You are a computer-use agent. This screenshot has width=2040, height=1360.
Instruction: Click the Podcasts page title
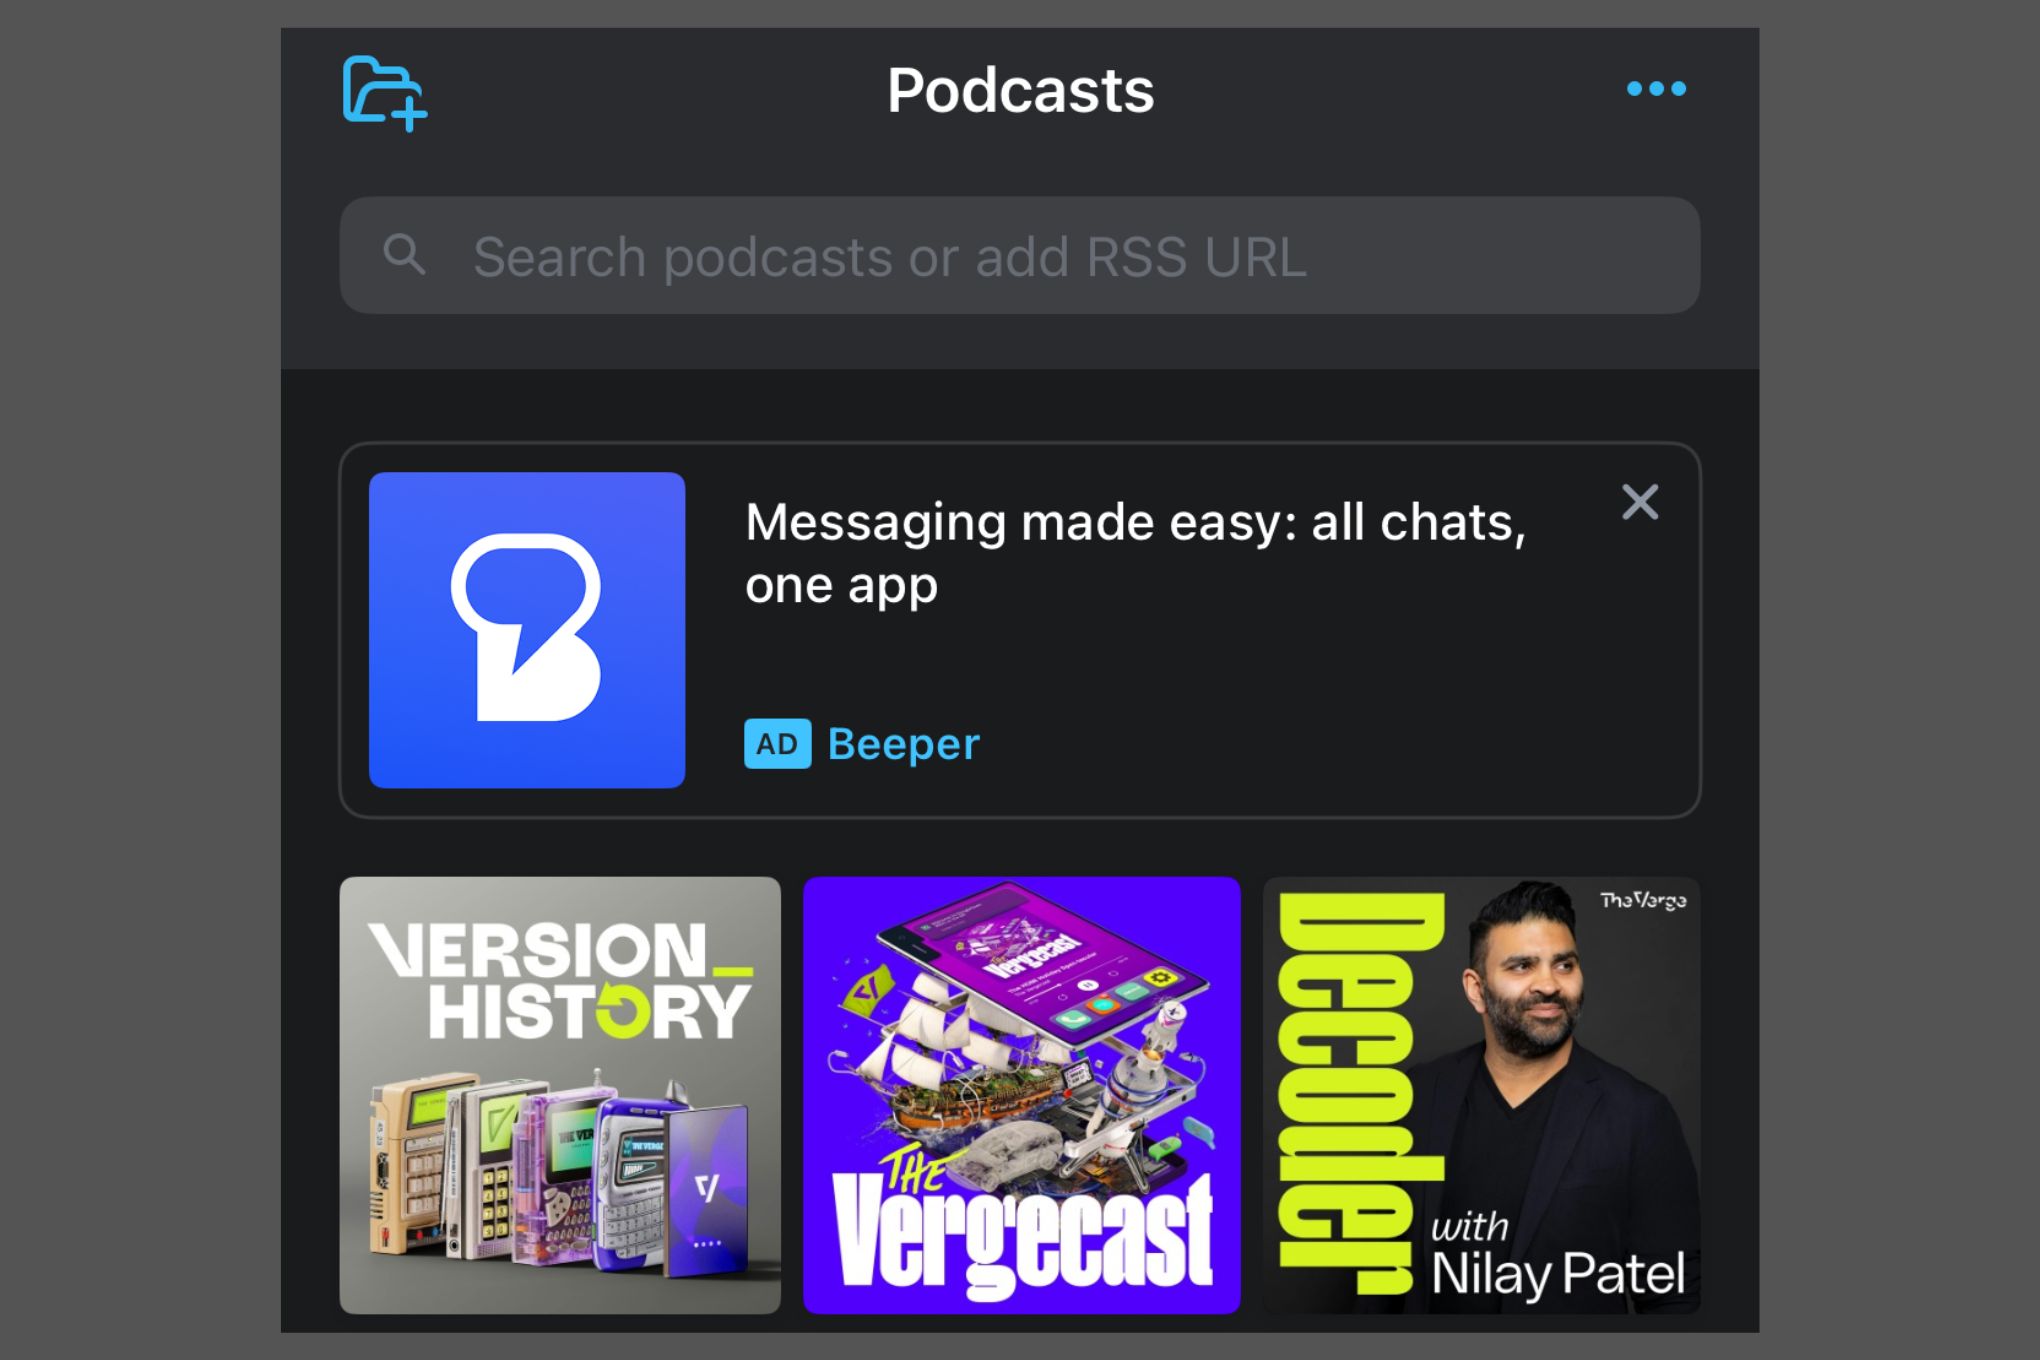(x=1020, y=91)
